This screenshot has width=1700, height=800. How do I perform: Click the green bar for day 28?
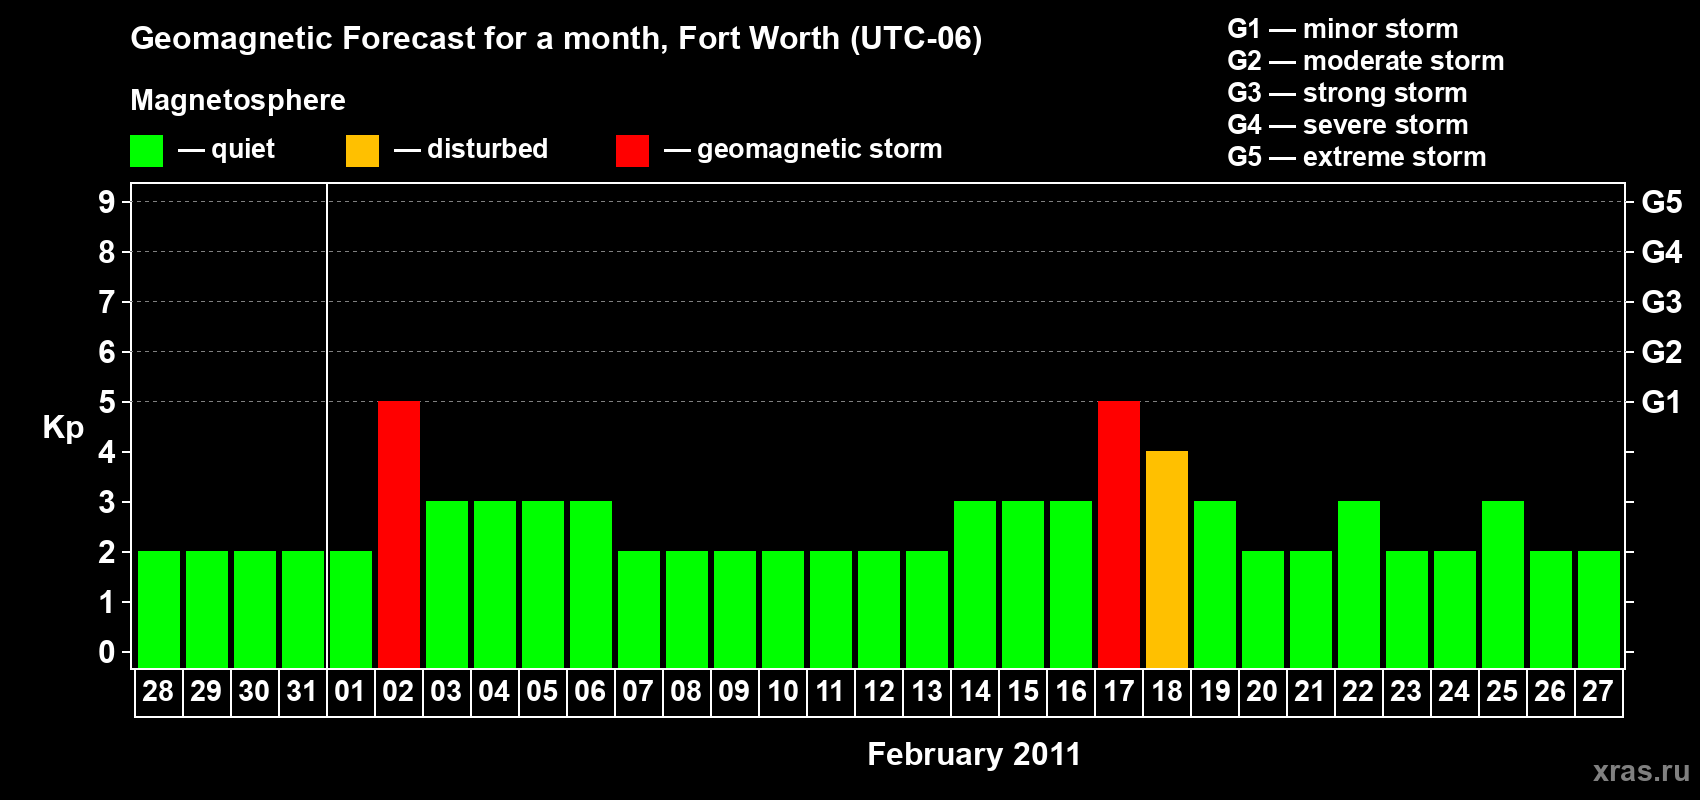[x=159, y=609]
